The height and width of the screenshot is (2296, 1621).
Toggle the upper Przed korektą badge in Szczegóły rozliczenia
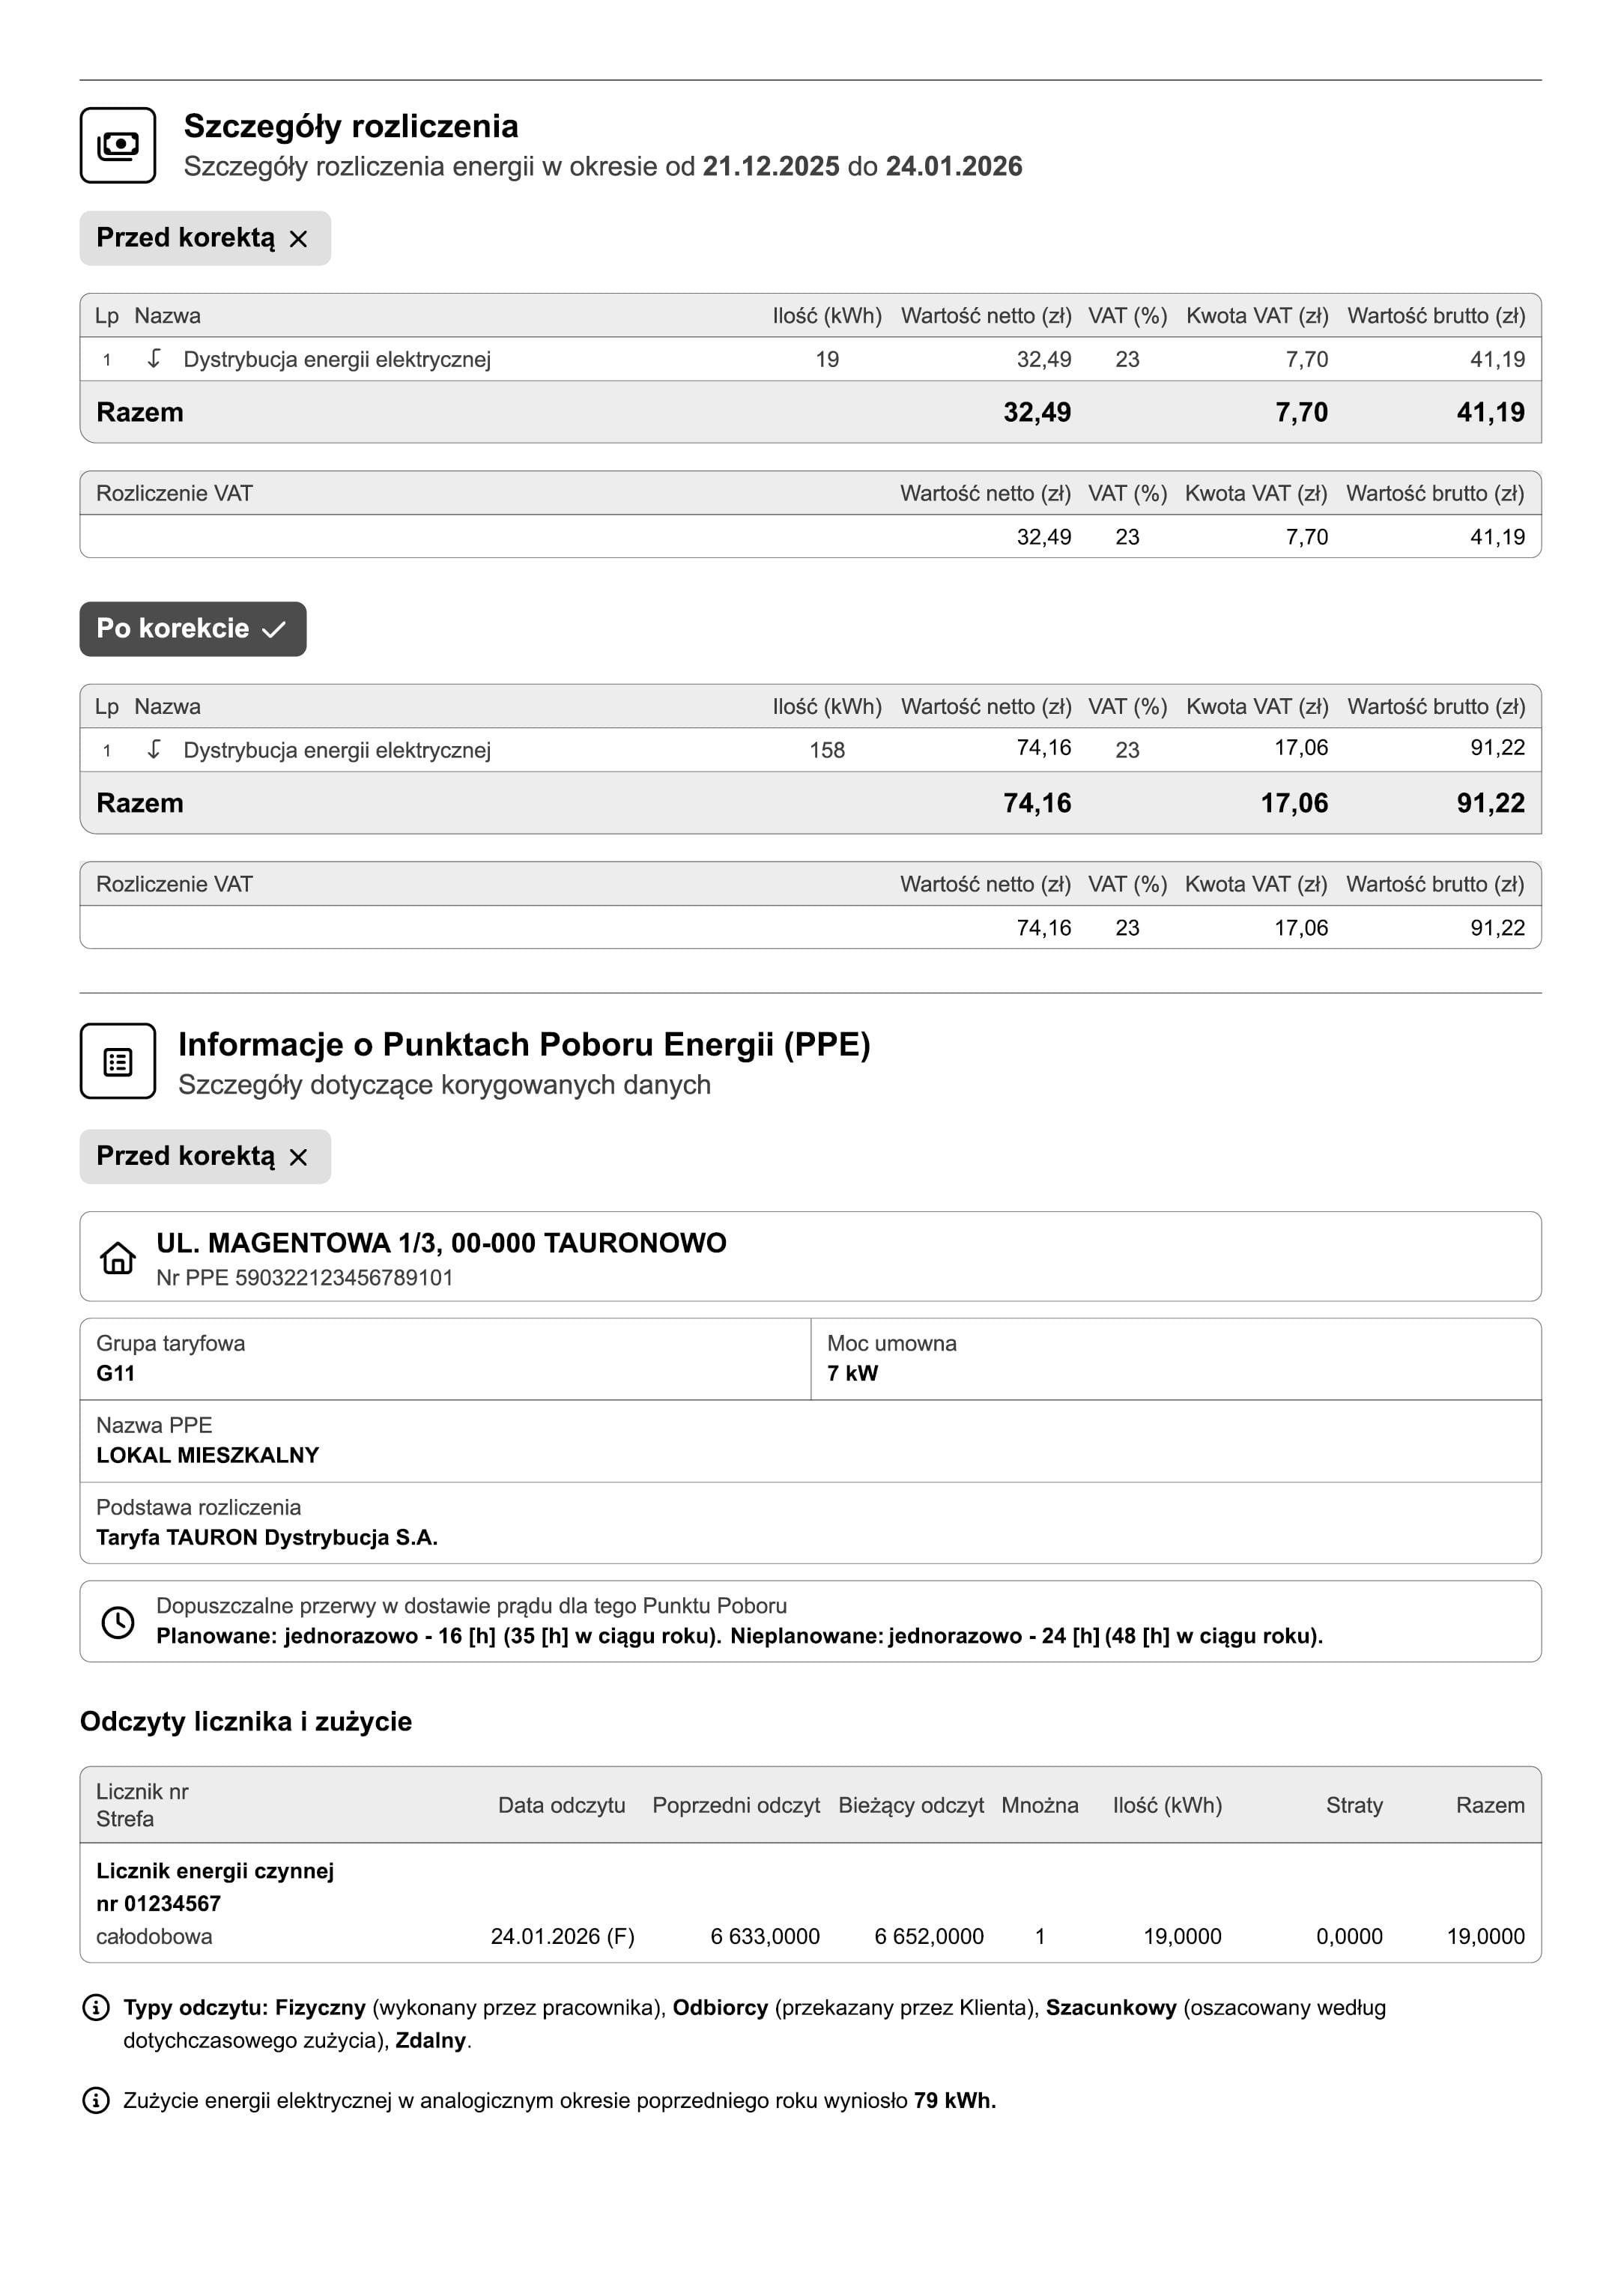tap(205, 238)
